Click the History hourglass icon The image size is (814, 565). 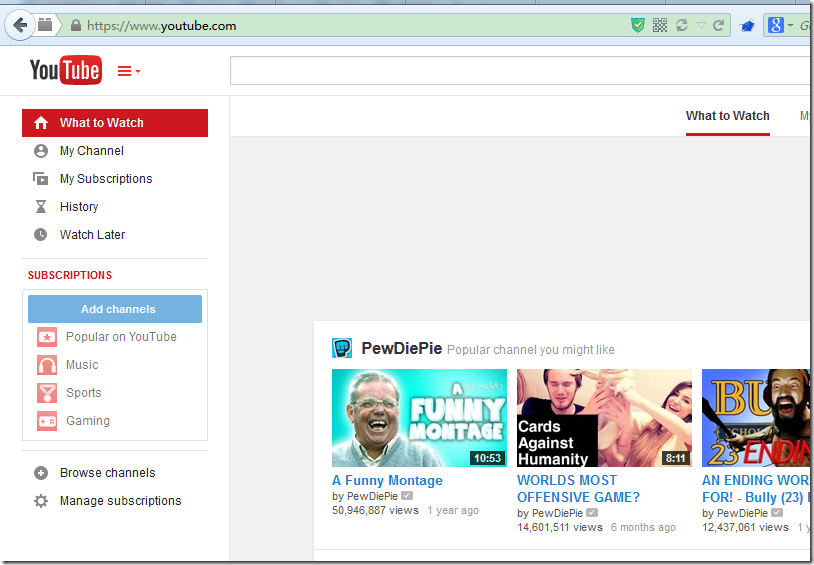(40, 207)
